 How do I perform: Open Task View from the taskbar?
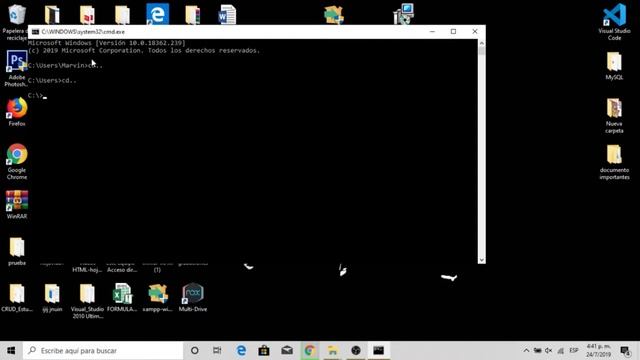tap(217, 351)
